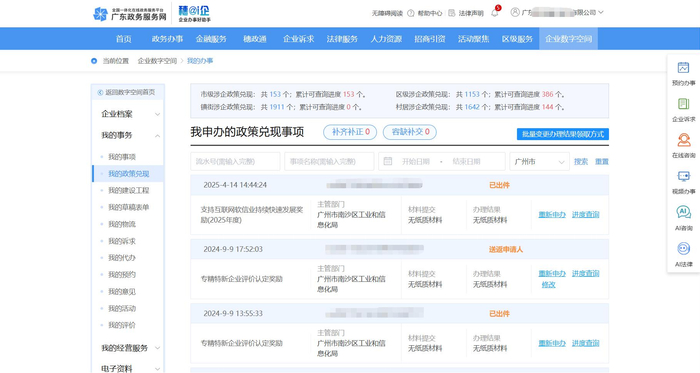The width and height of the screenshot is (700, 373).
Task: Open 我的物流 in the sidebar
Action: pyautogui.click(x=122, y=224)
